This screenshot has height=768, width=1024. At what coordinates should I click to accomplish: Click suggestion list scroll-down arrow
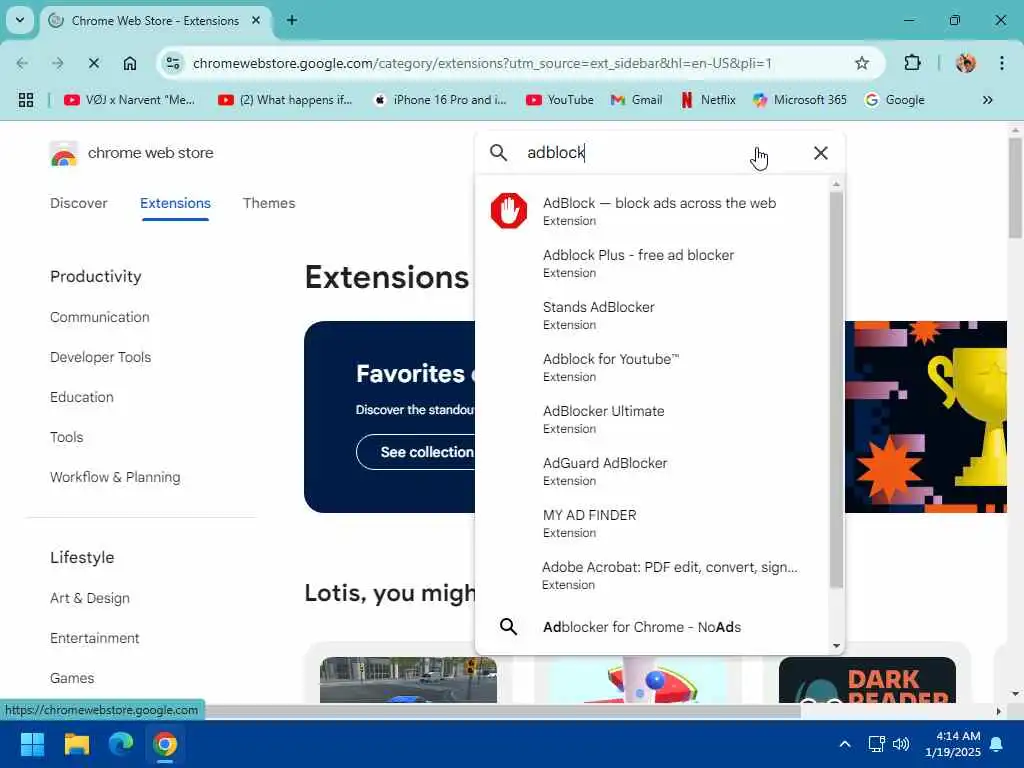pyautogui.click(x=837, y=646)
